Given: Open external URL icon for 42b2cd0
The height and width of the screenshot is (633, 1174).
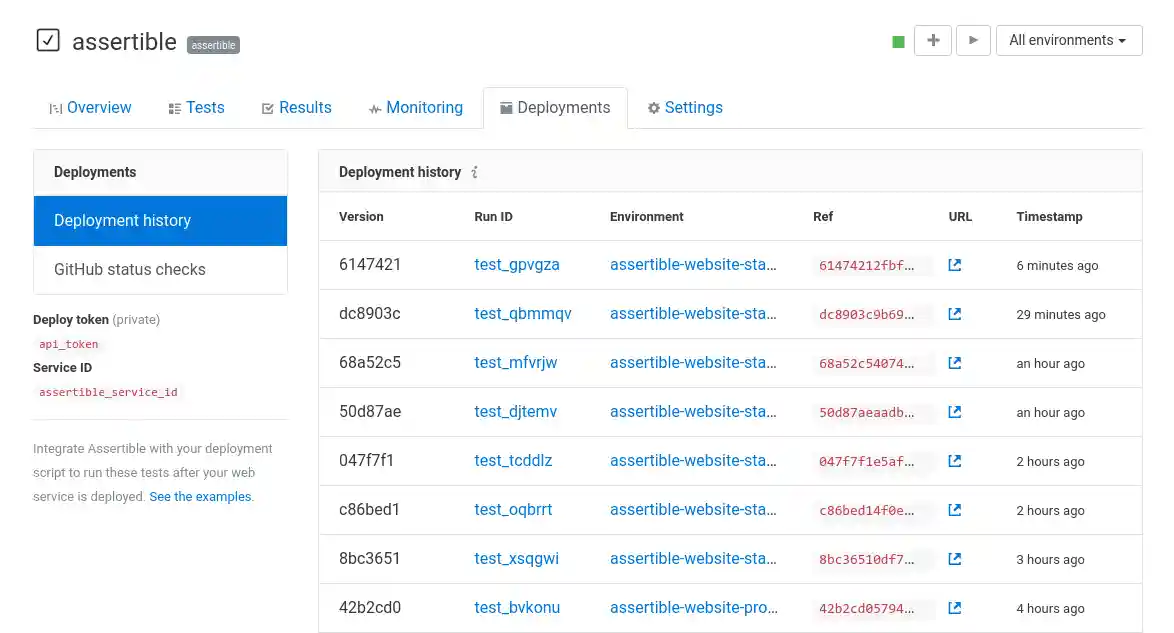Looking at the screenshot, I should point(955,608).
